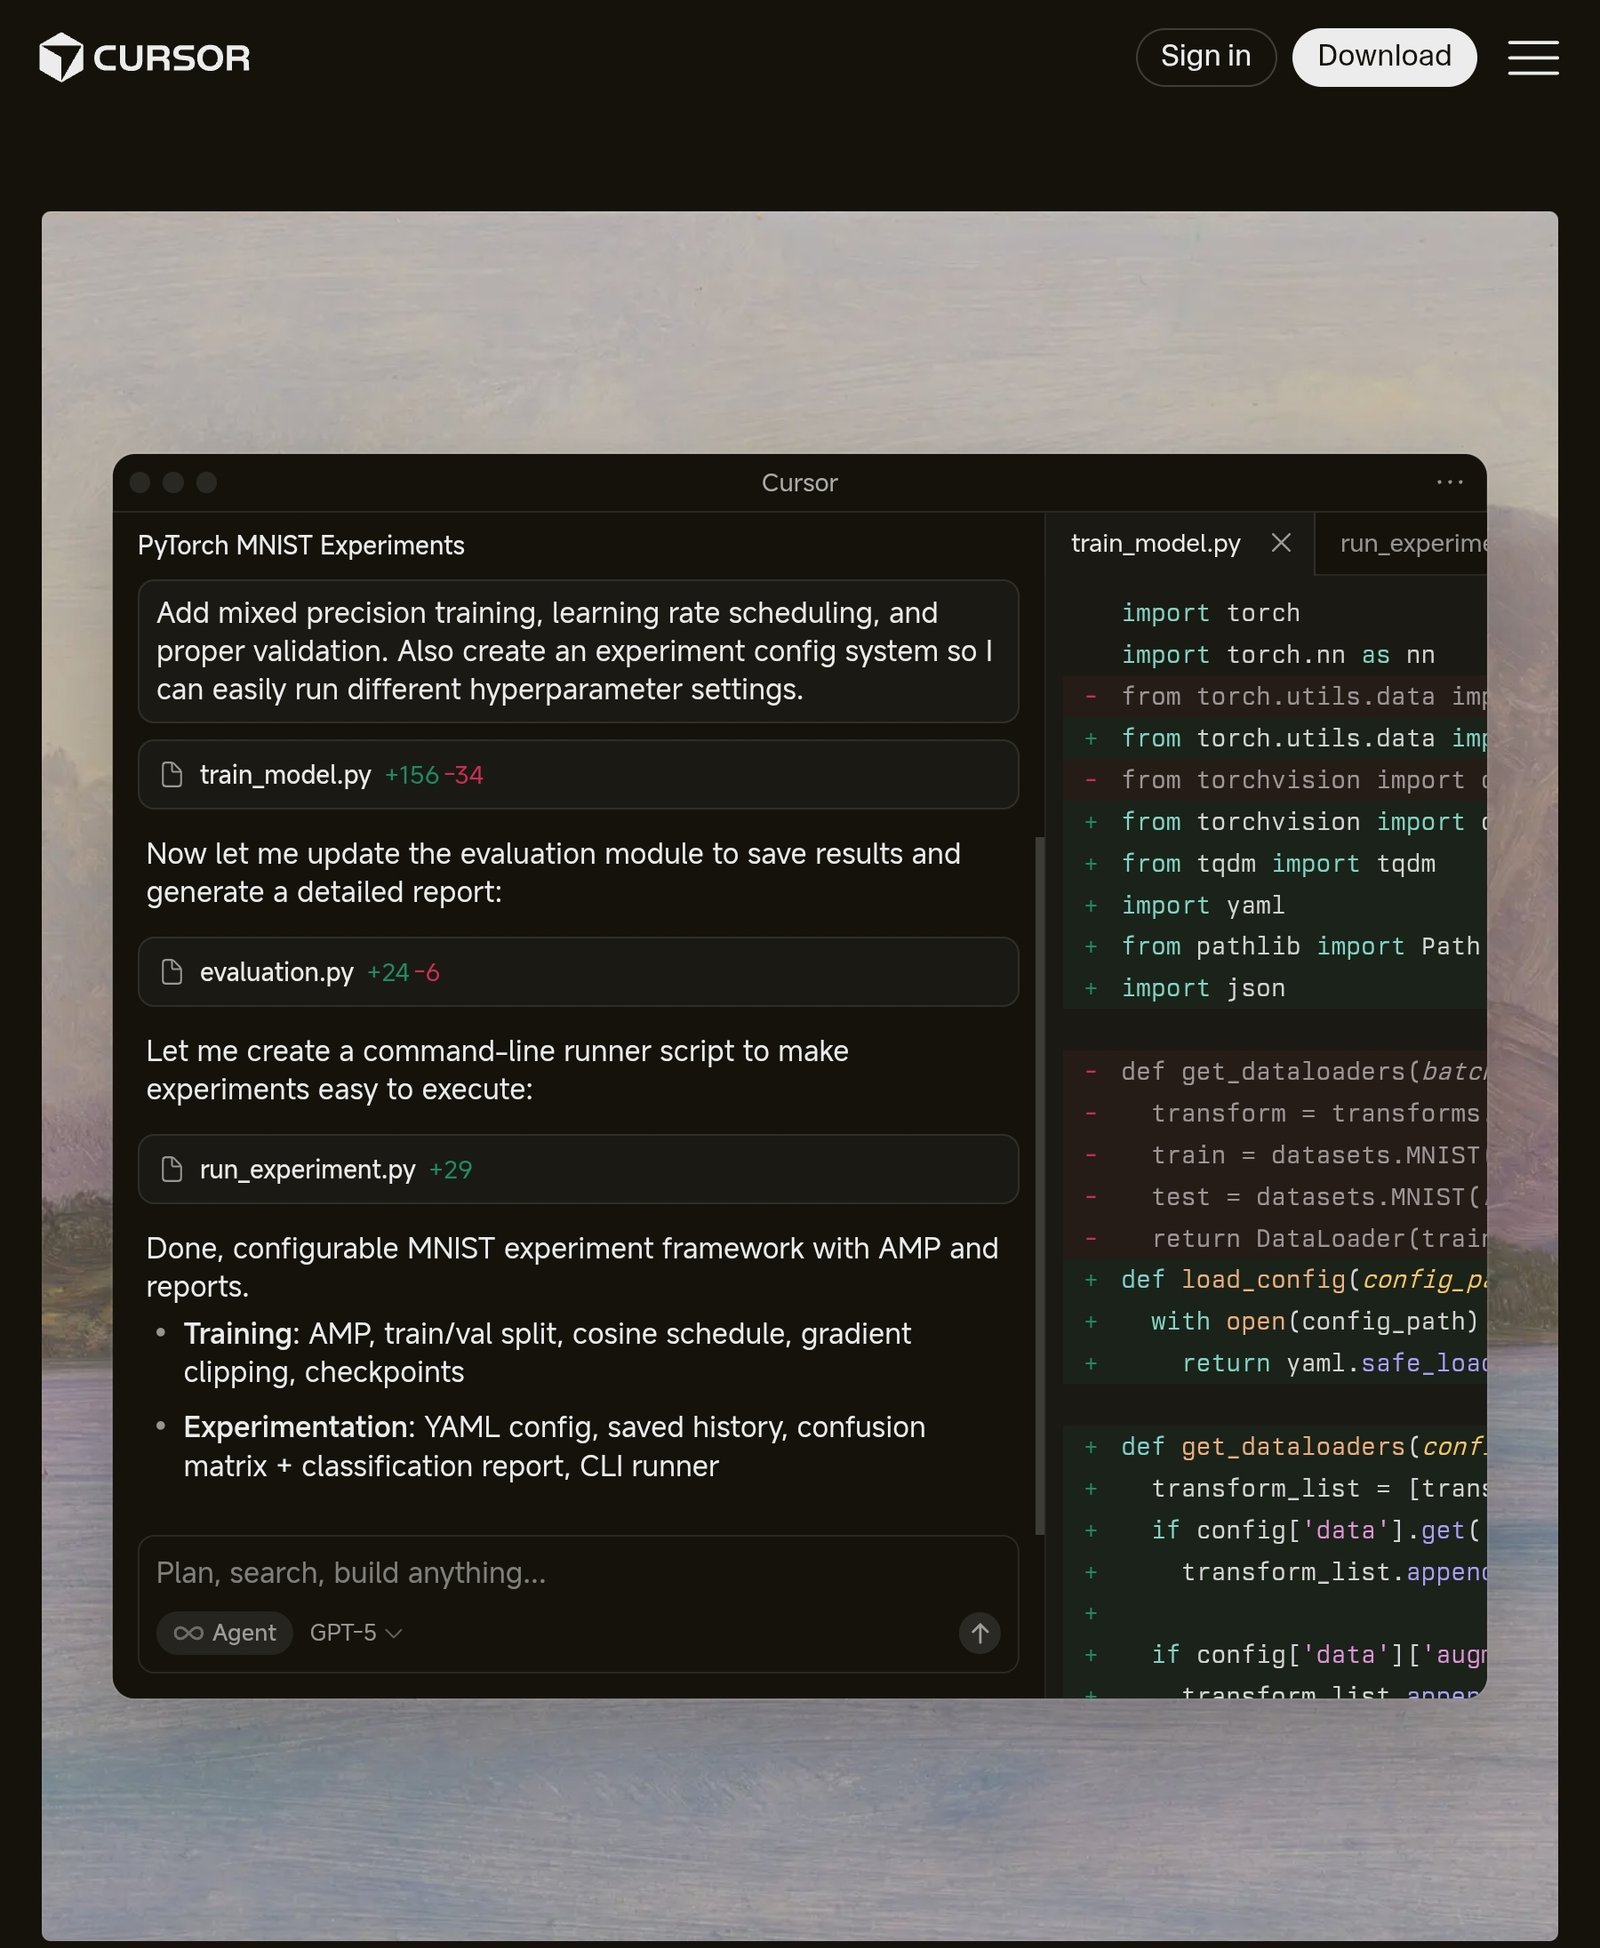Image resolution: width=1600 pixels, height=1948 pixels.
Task: Click the file icon beside train_model.py chip
Action: pos(171,774)
